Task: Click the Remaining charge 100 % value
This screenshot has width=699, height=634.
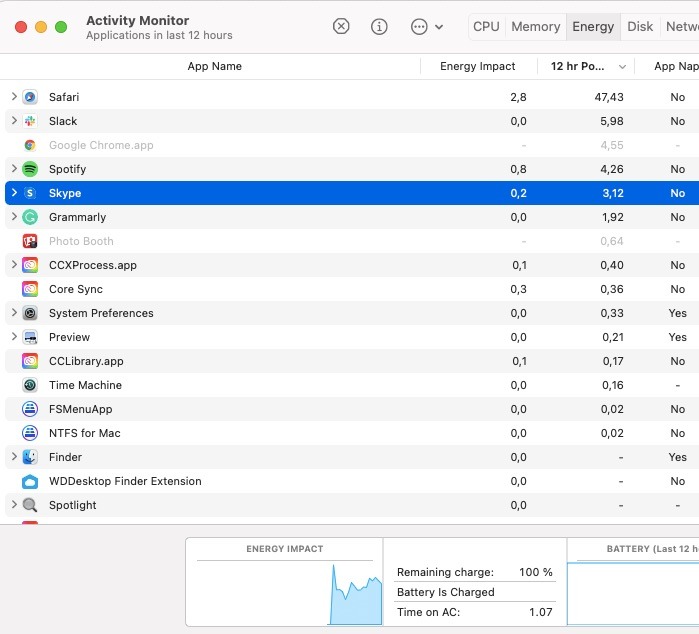Action: pyautogui.click(x=536, y=572)
